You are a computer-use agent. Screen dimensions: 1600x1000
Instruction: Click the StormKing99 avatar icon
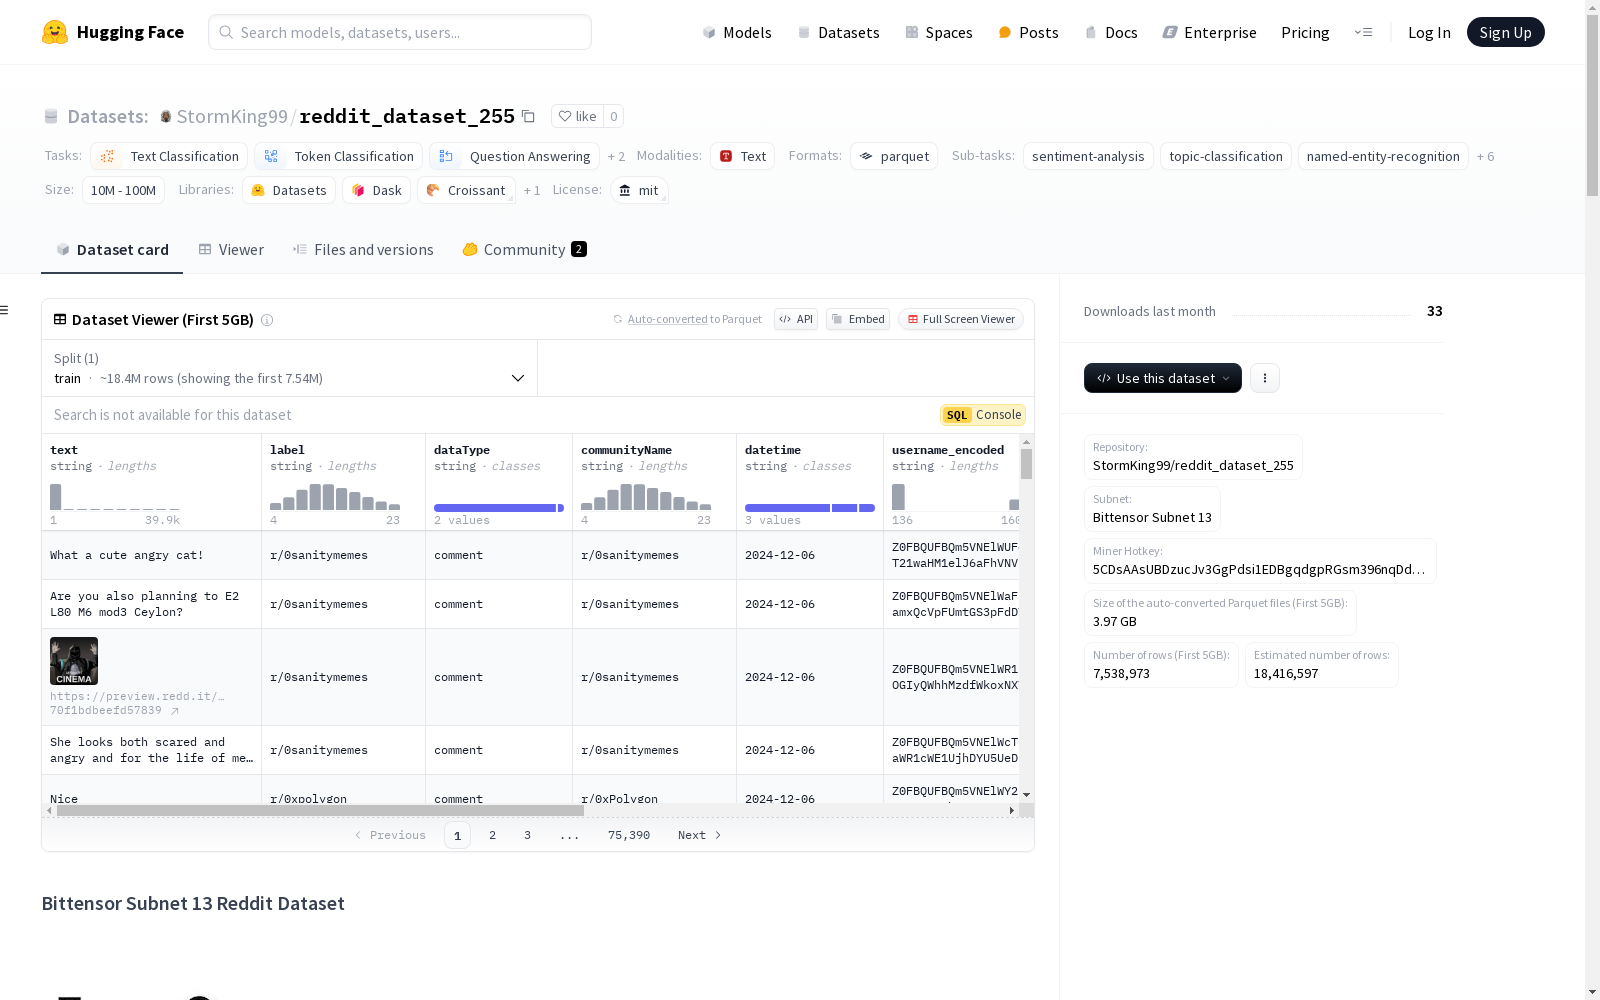(x=166, y=117)
